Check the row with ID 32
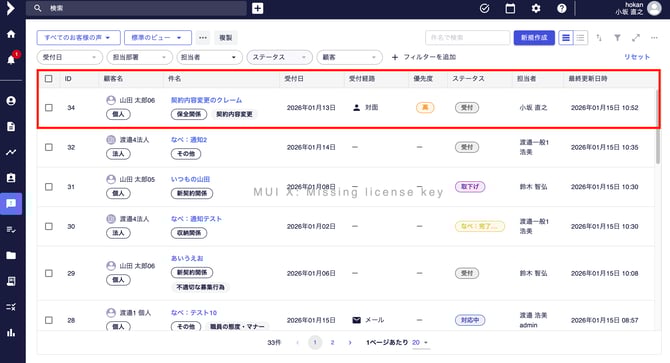 (x=49, y=147)
